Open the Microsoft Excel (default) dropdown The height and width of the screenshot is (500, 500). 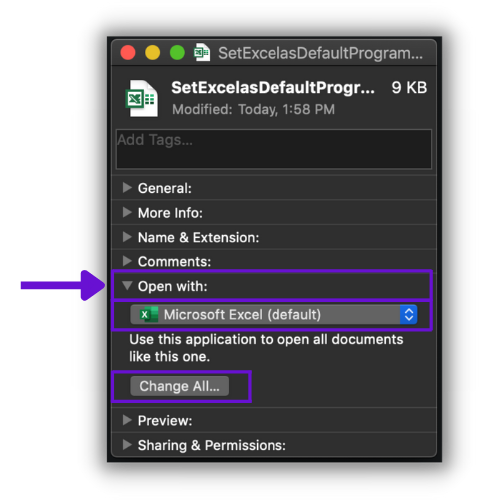point(274,314)
